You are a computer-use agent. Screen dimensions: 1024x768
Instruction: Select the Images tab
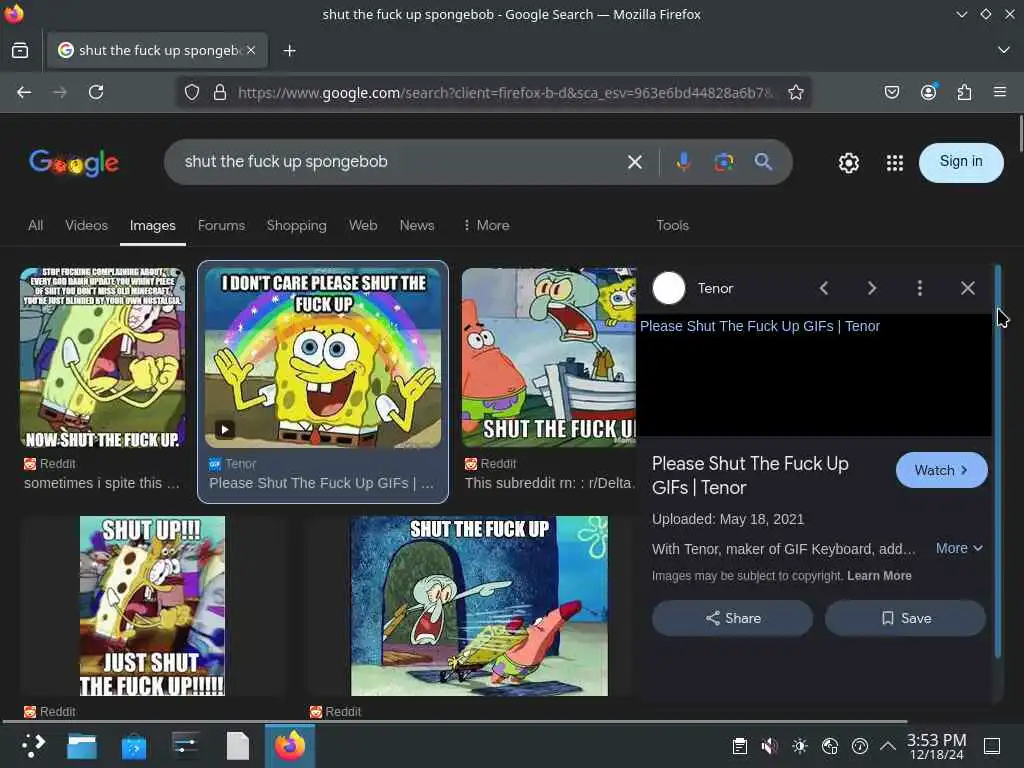click(152, 226)
